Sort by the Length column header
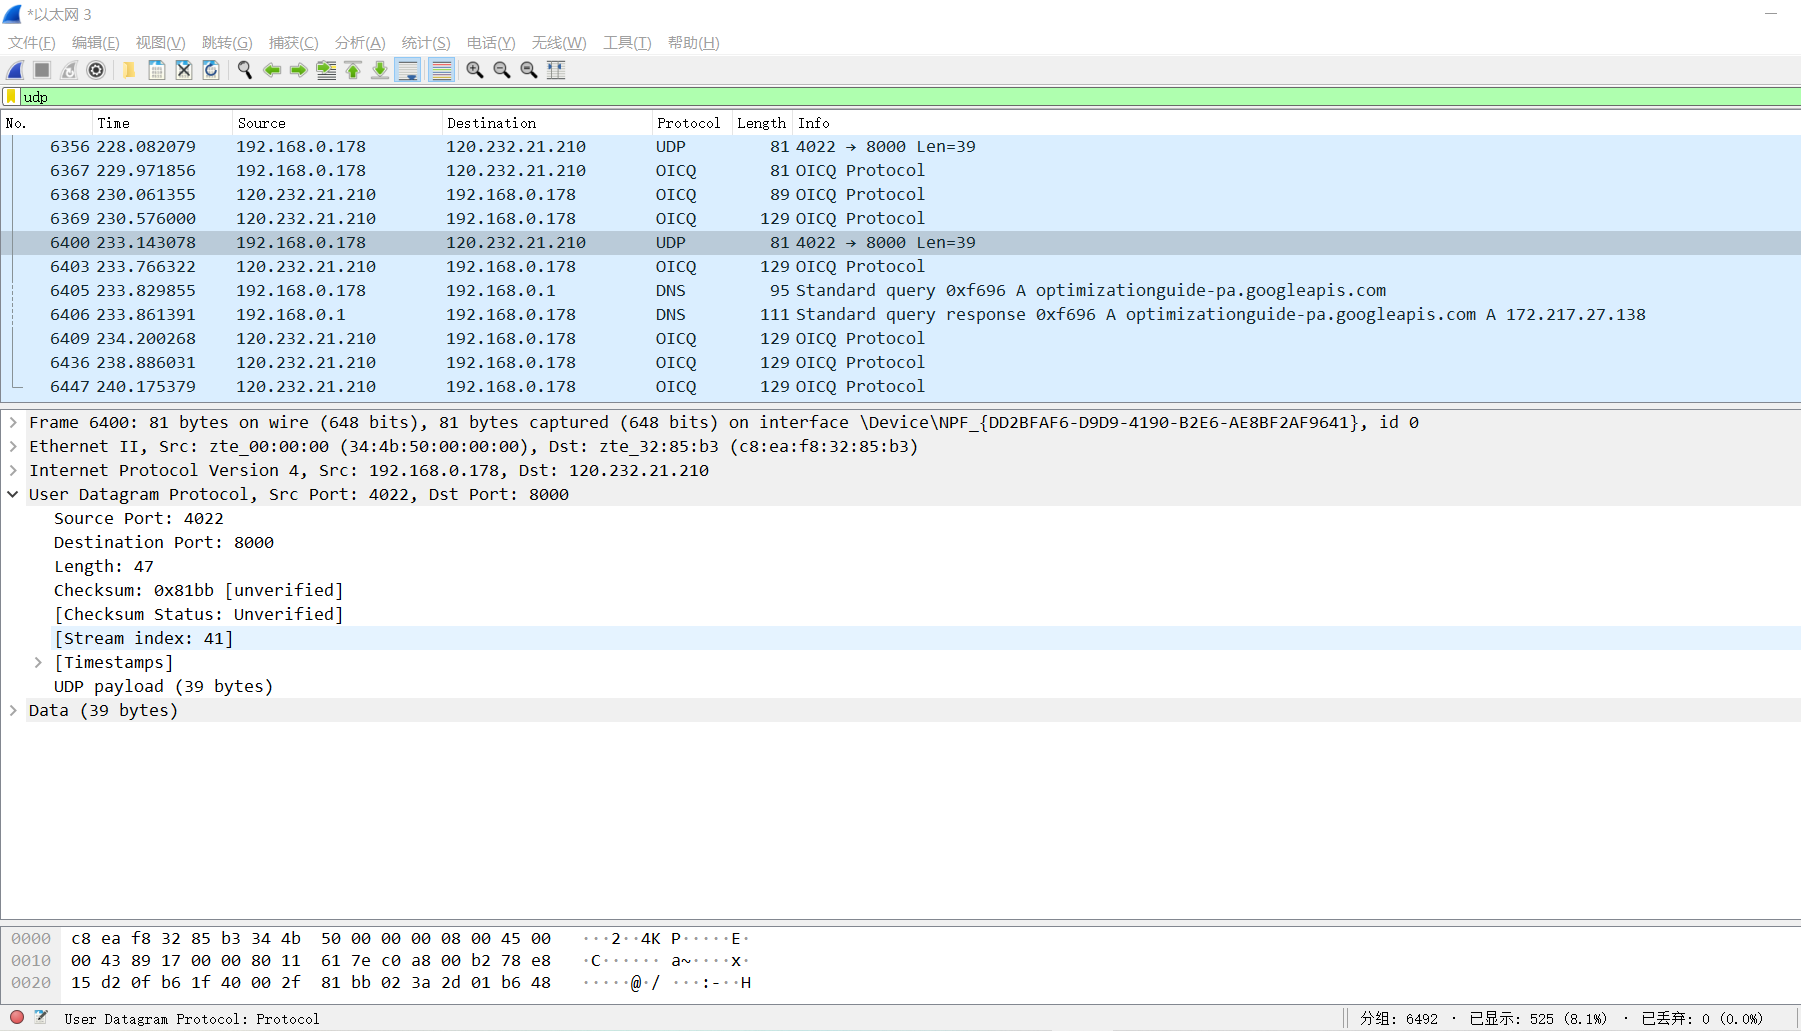This screenshot has width=1801, height=1031. tap(762, 123)
